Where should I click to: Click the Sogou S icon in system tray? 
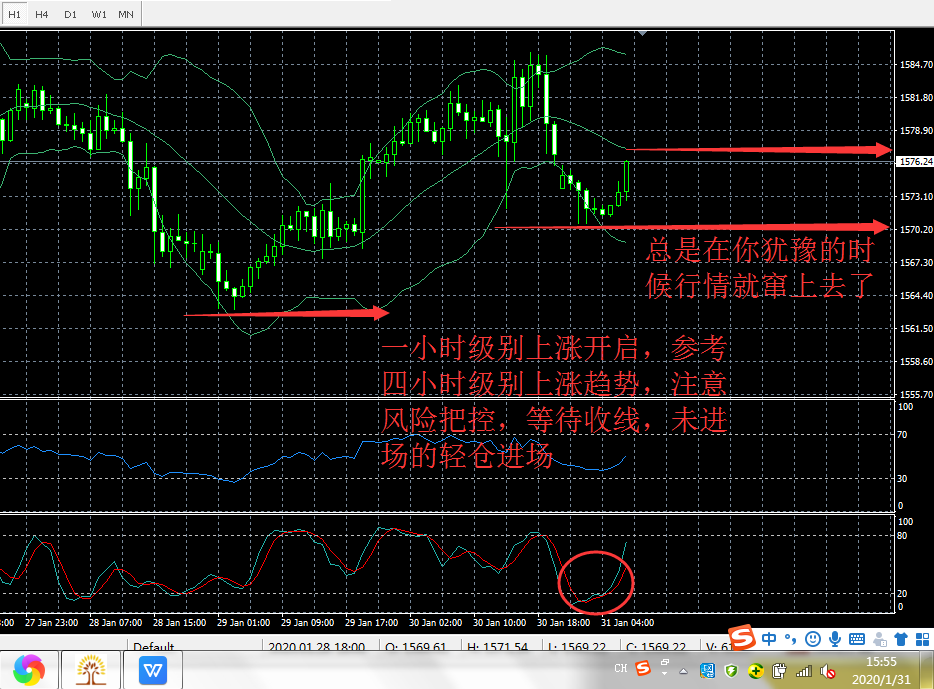point(643,668)
